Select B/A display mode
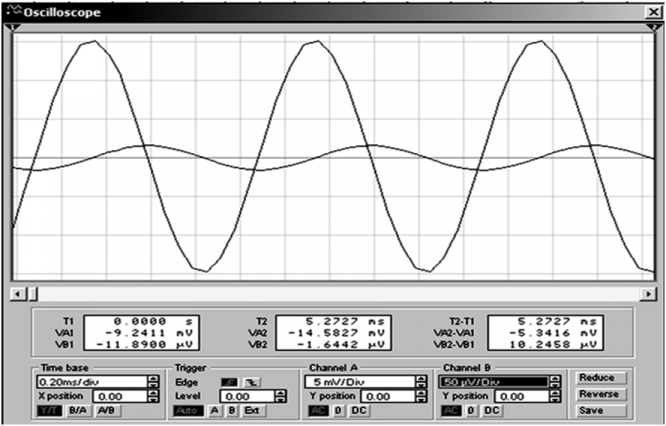666x426 pixels. [77, 411]
